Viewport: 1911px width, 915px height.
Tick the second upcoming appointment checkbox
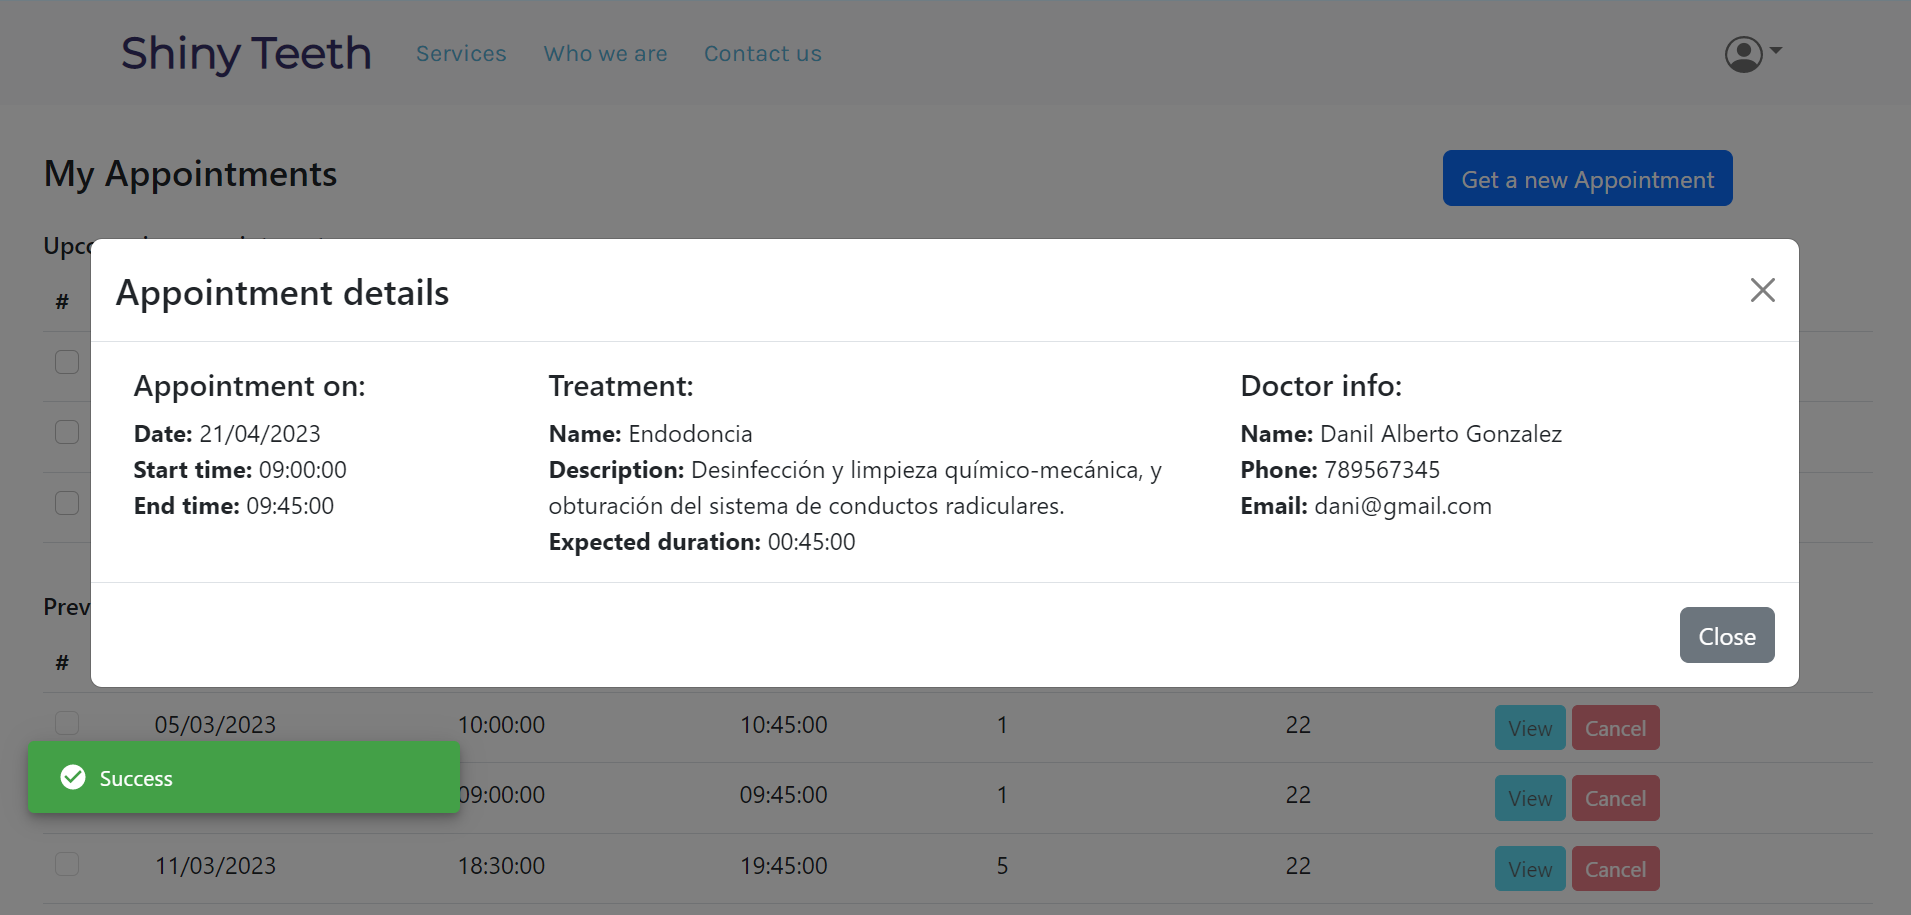pos(67,432)
